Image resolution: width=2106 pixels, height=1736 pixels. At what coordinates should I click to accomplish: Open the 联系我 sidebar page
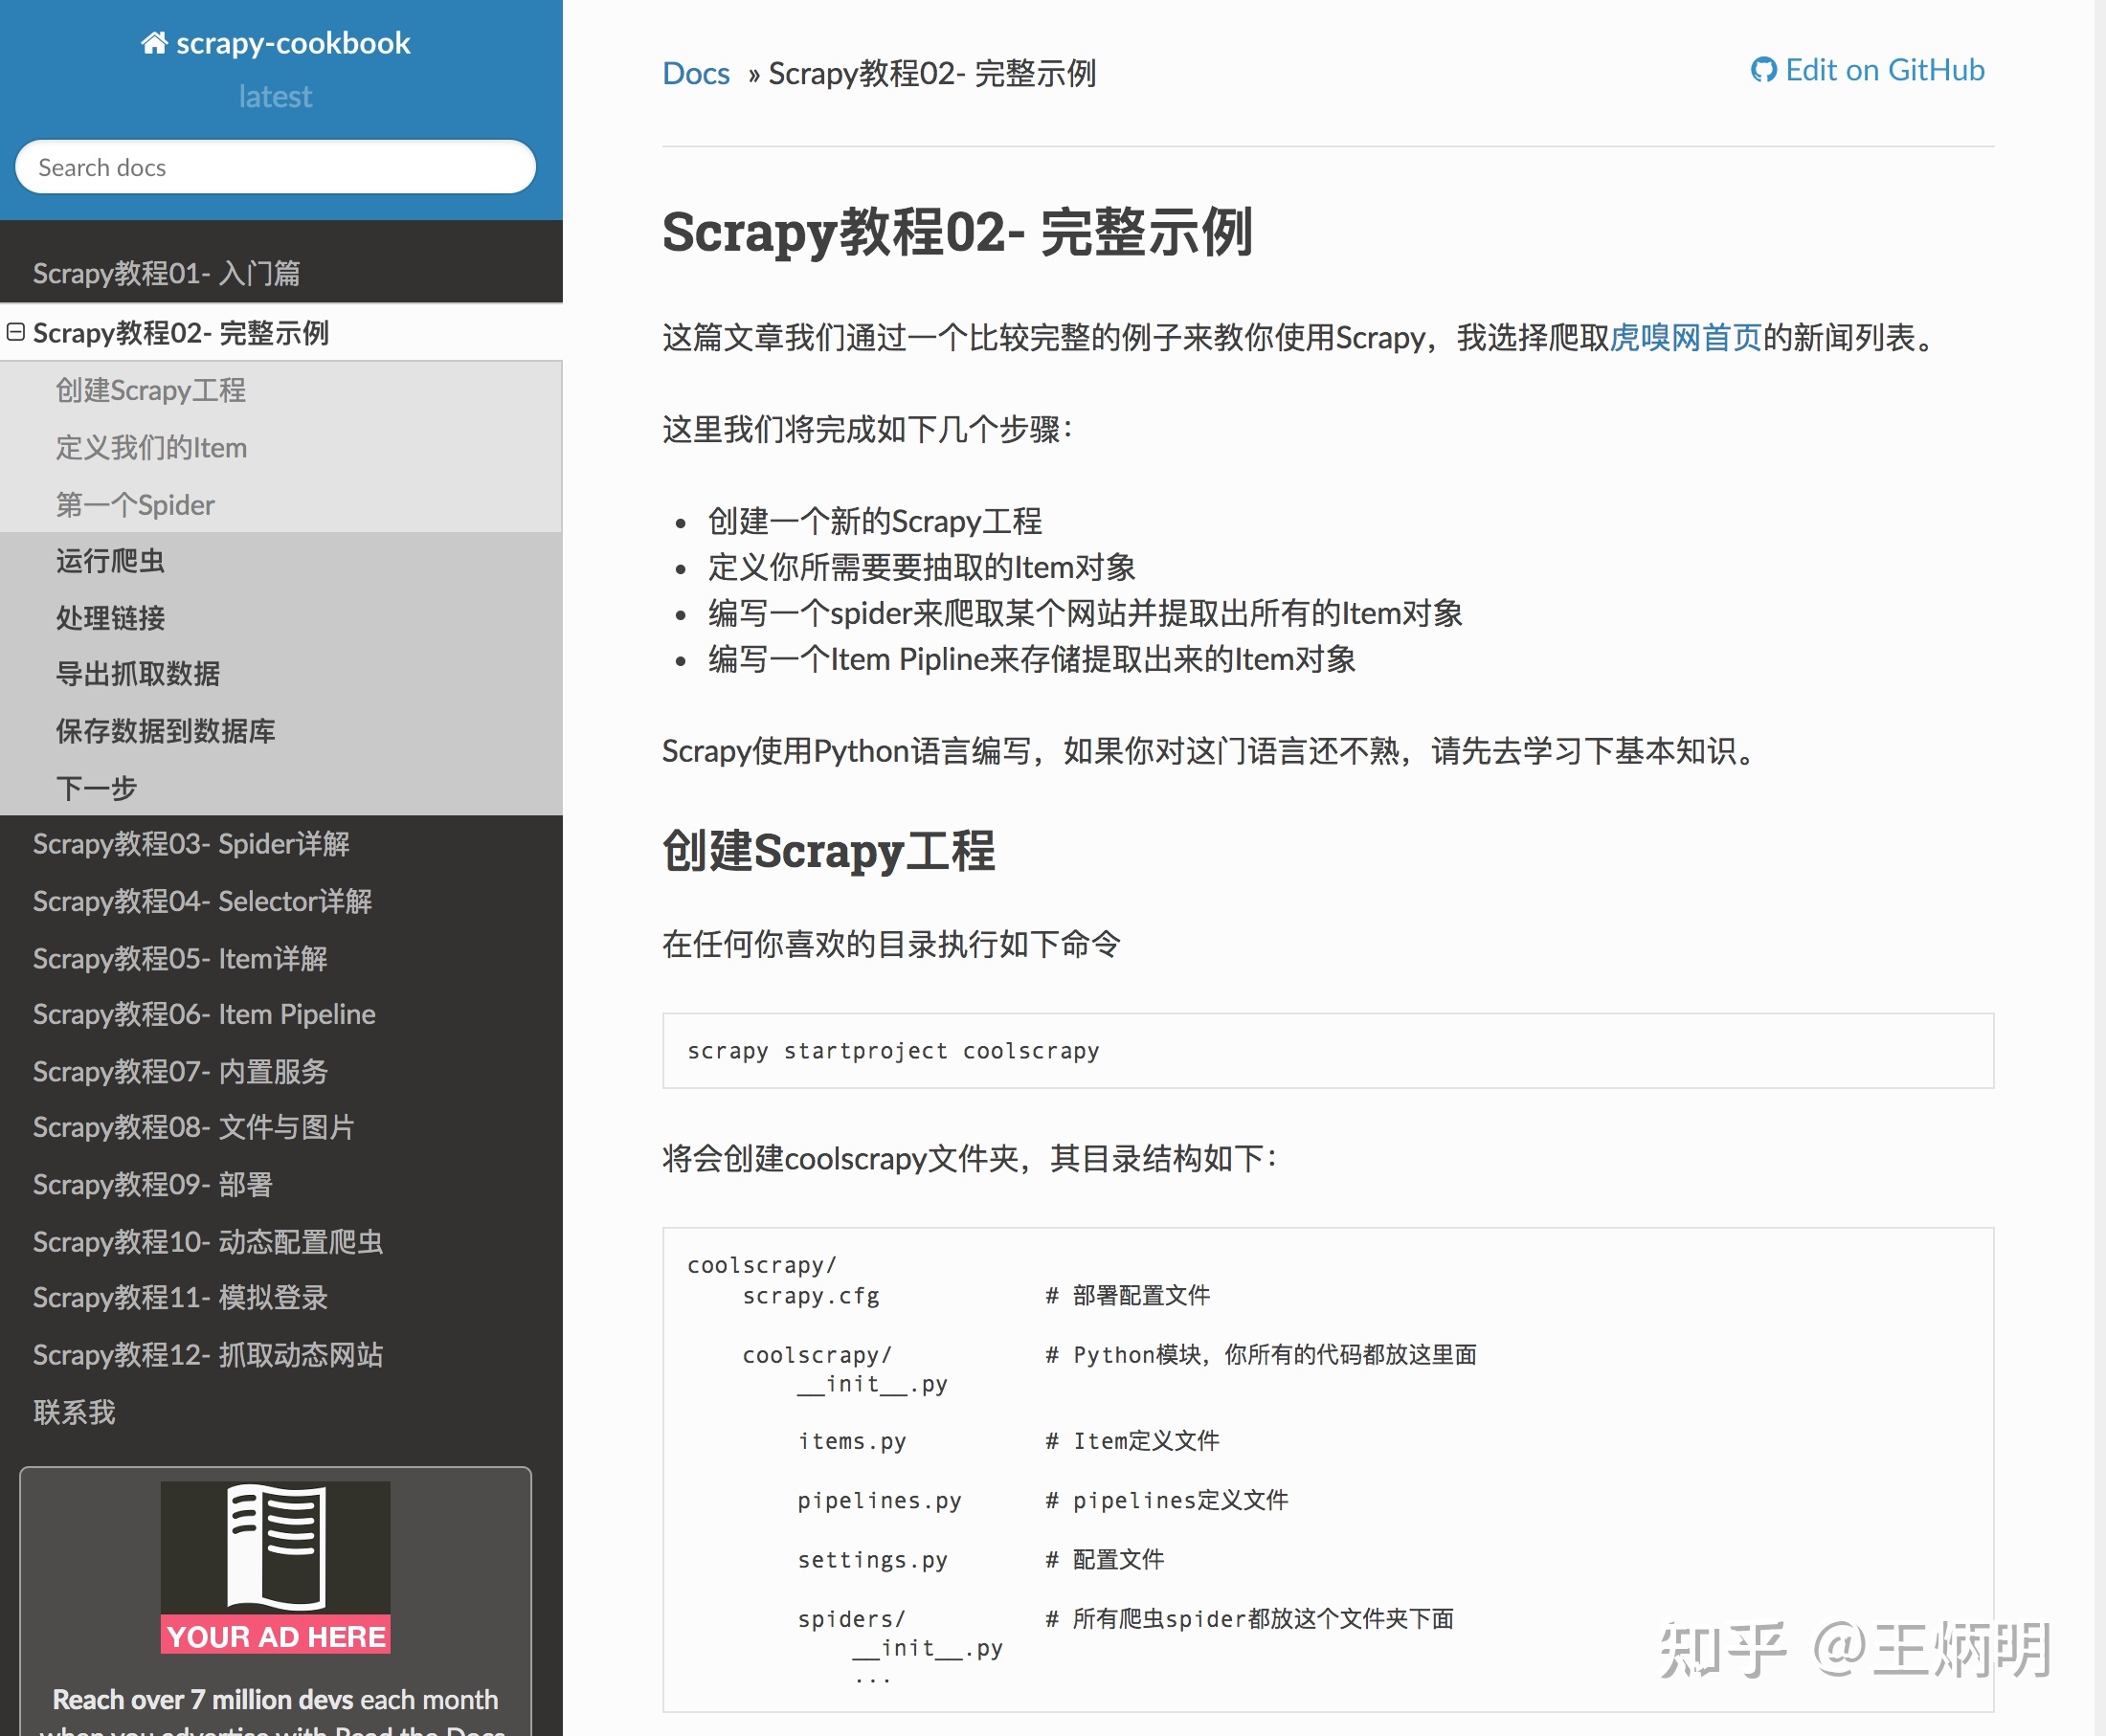74,1412
